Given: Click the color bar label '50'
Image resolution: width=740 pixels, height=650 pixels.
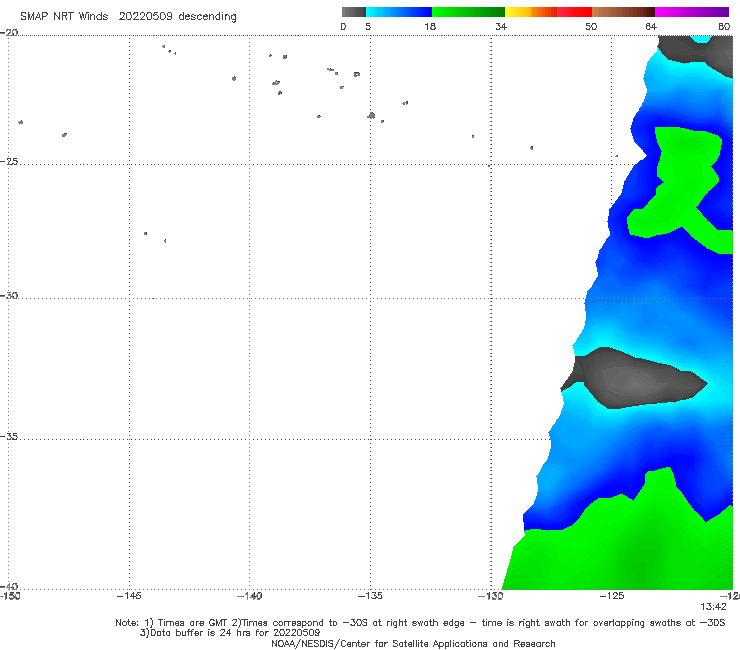Looking at the screenshot, I should tap(591, 27).
